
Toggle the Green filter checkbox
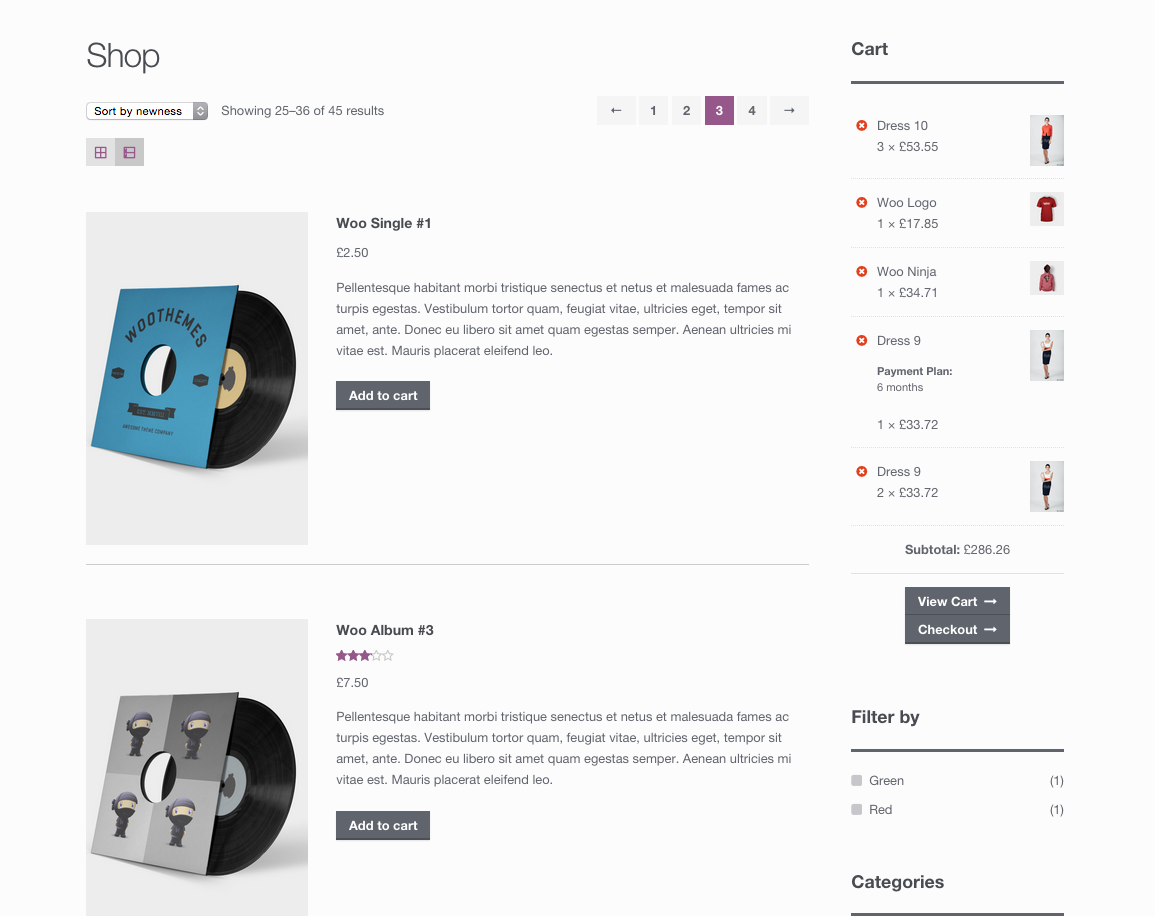(857, 780)
